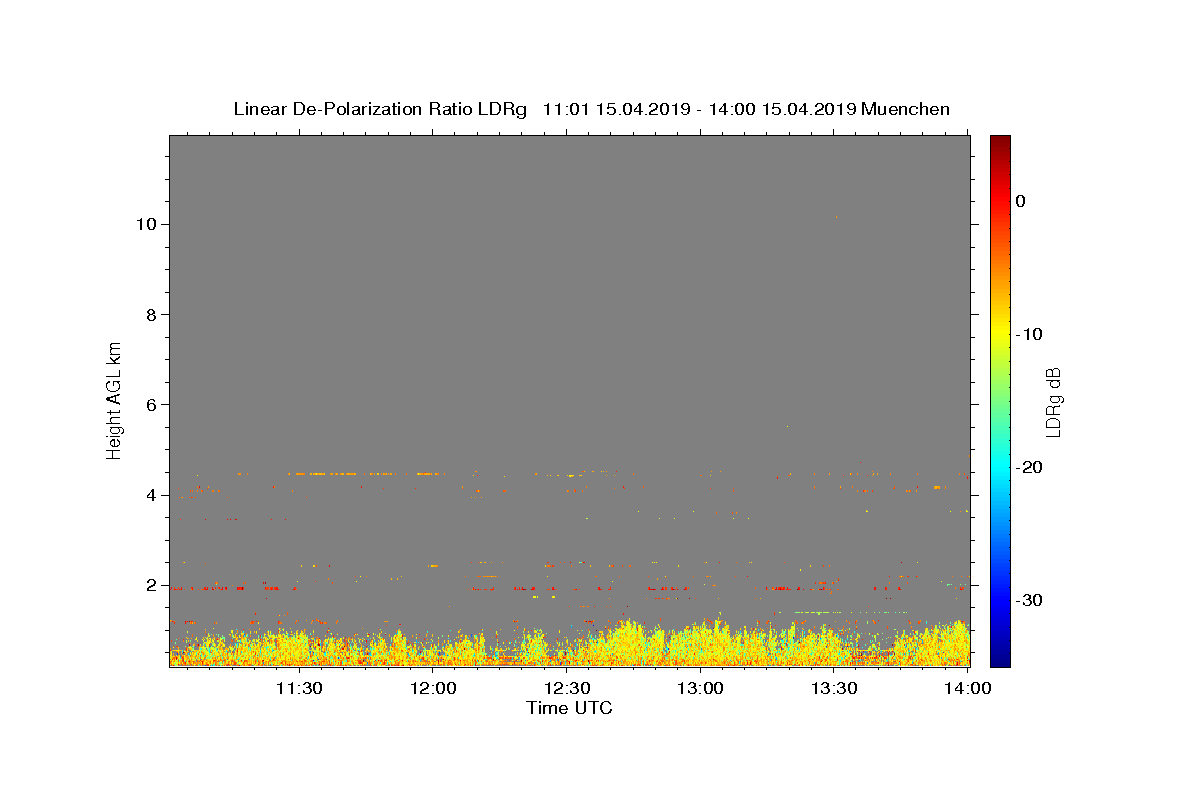This screenshot has width=1200, height=800.
Task: Click the dark red top of colorbar
Action: (1000, 142)
